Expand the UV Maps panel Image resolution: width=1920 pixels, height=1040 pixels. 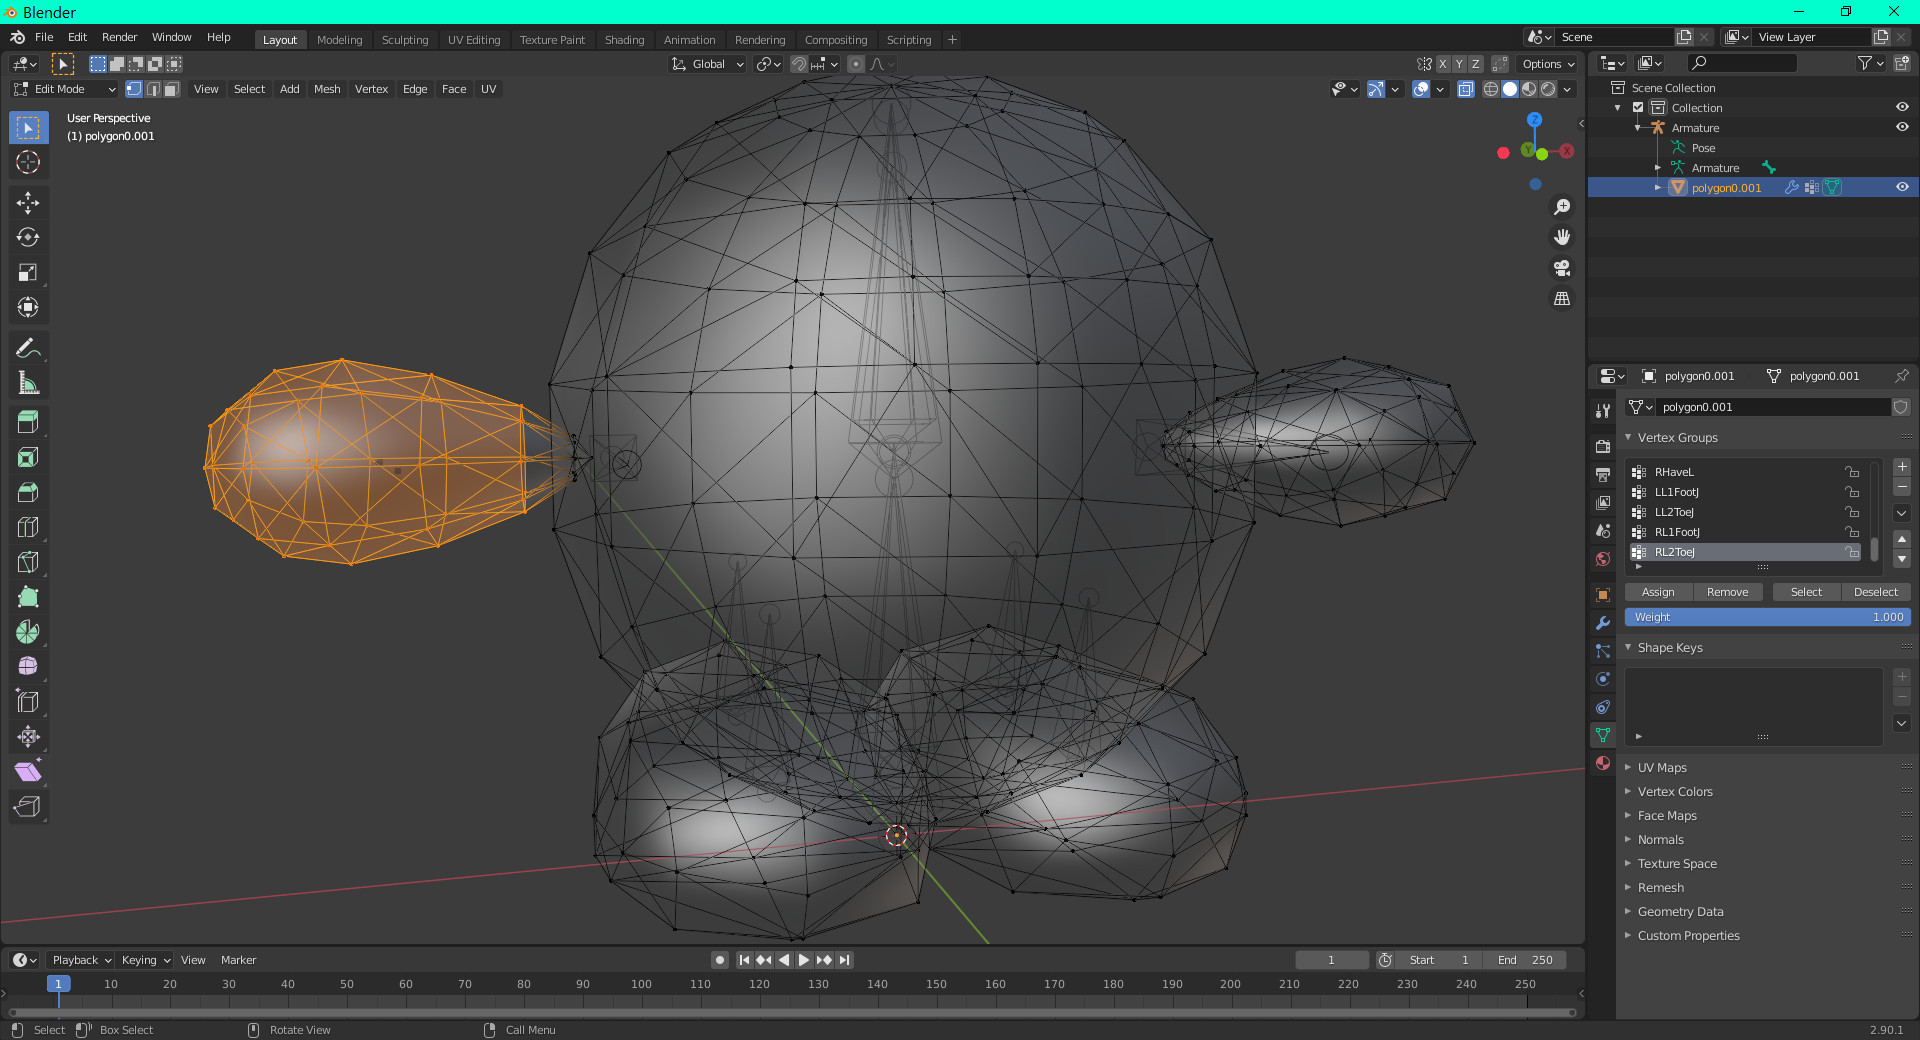click(1662, 768)
